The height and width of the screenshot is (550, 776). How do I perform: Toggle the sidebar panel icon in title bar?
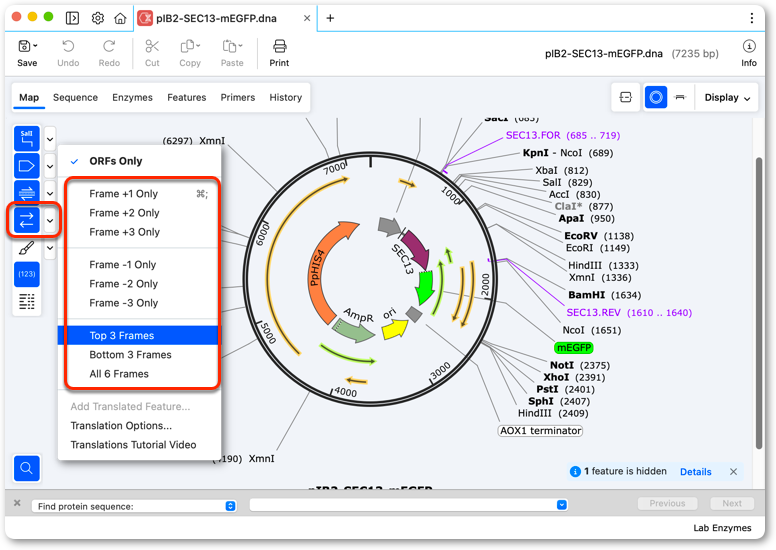pos(72,18)
